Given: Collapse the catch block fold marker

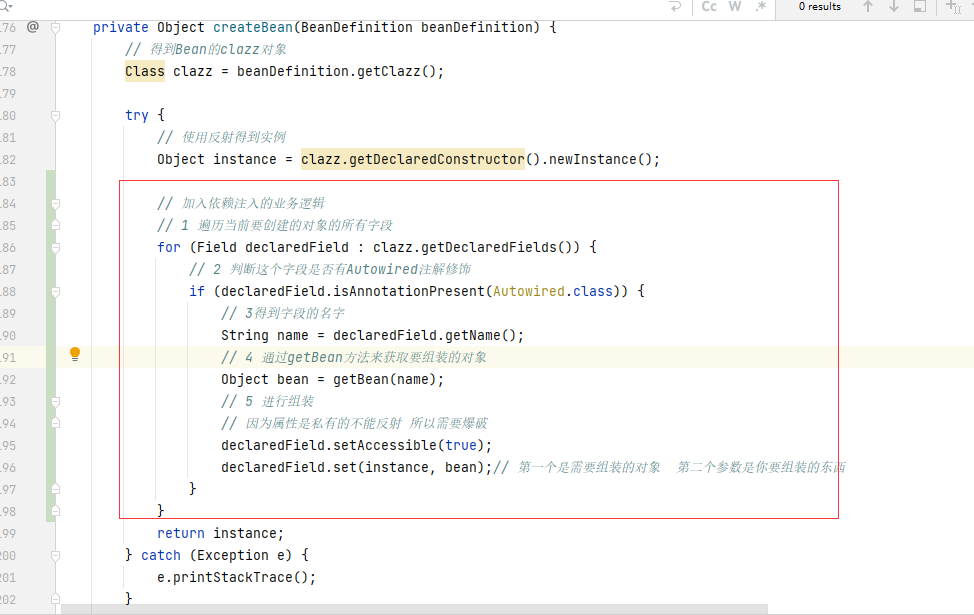Looking at the screenshot, I should [56, 555].
